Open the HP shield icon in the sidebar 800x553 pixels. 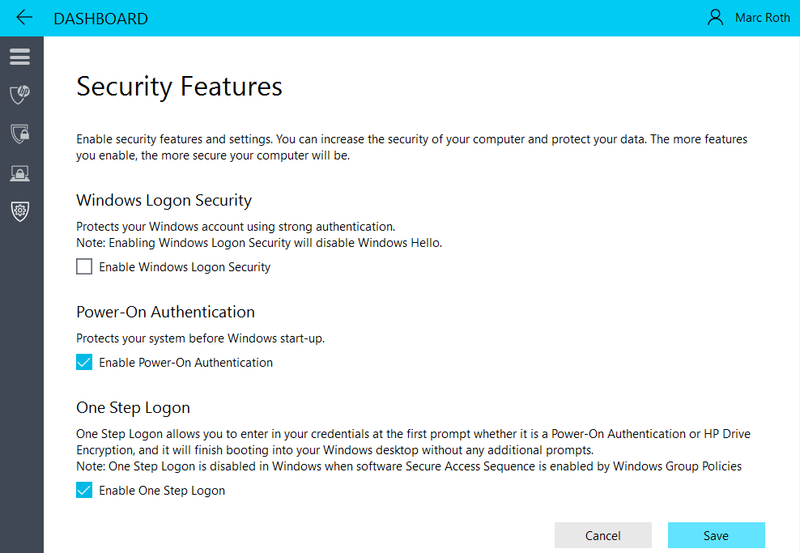point(20,94)
